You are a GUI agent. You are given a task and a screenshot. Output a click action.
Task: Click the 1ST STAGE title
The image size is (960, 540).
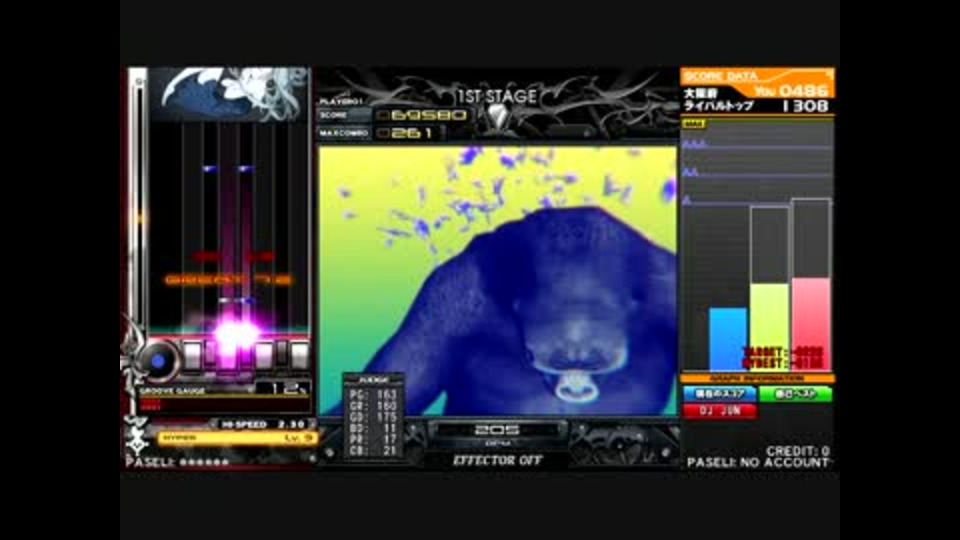497,96
